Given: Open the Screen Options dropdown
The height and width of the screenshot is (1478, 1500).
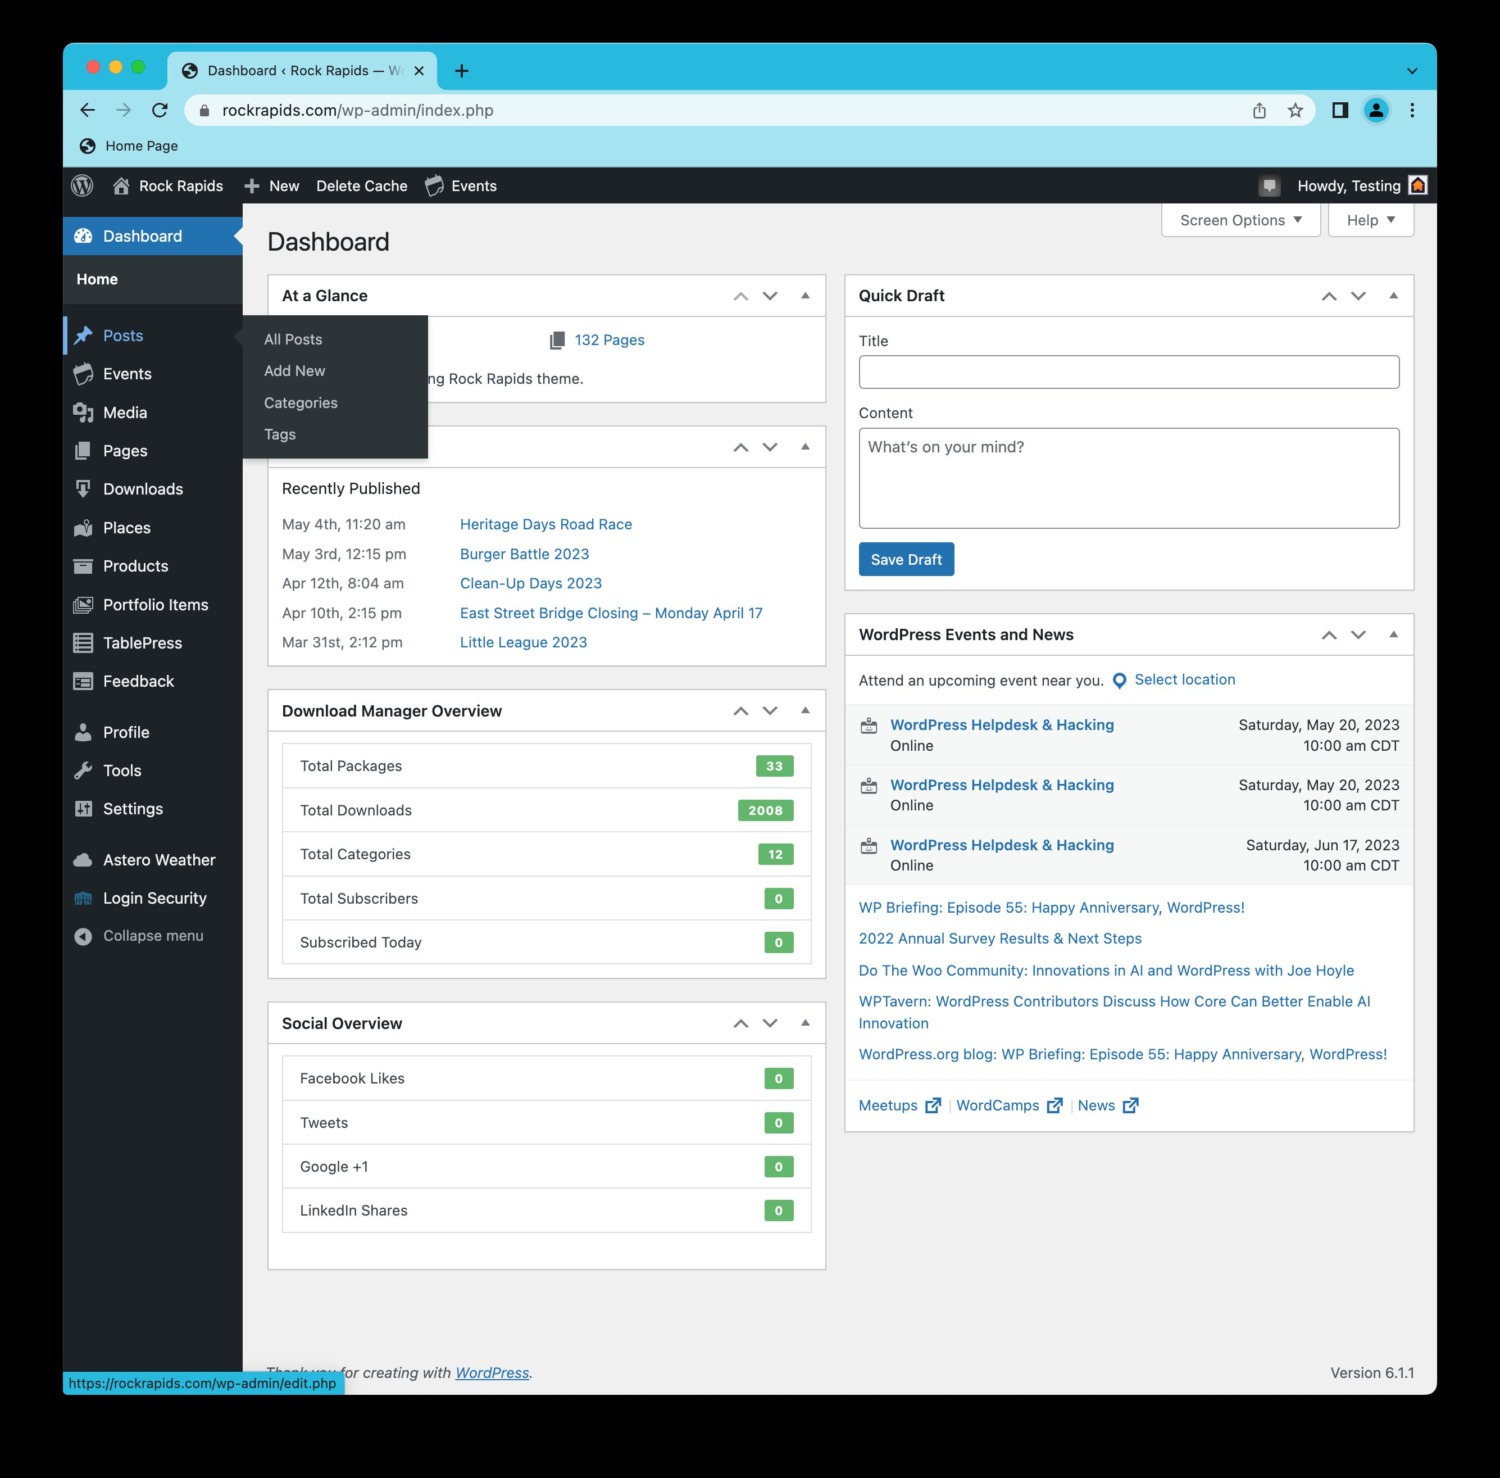Looking at the screenshot, I should (1240, 220).
